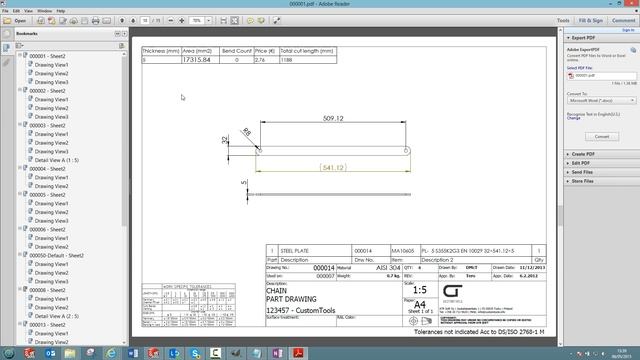Viewport: 640px width, 360px height.
Task: Click the current page number field
Action: point(145,20)
